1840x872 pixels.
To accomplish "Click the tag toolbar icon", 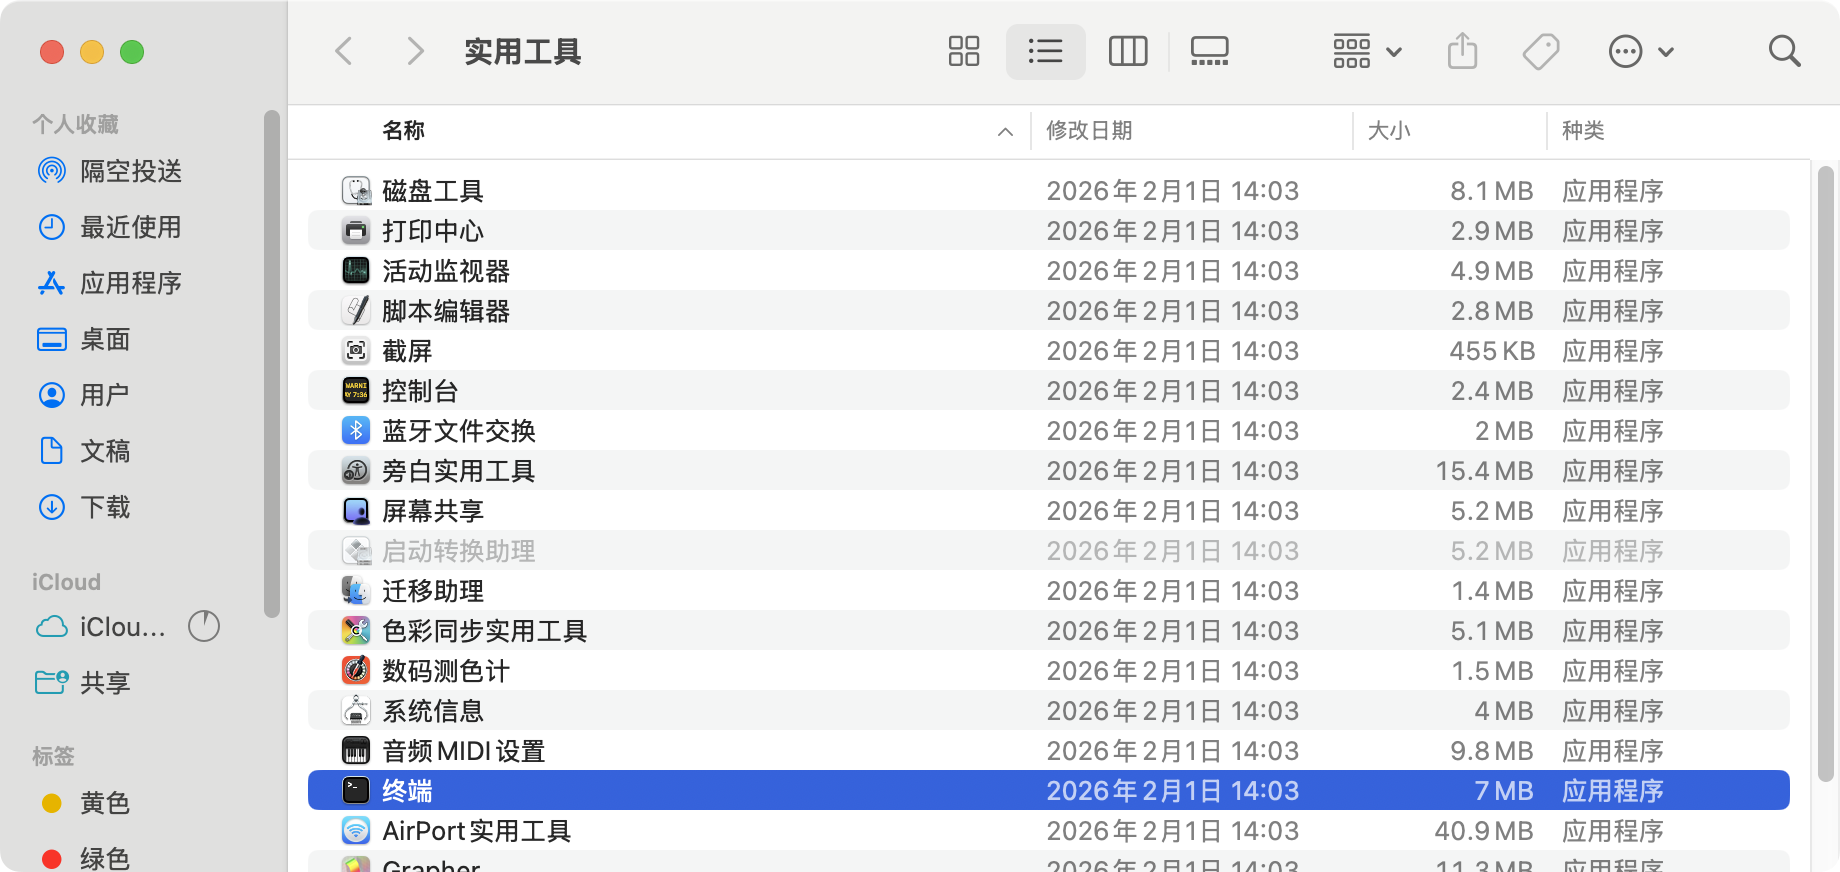I will coord(1541,51).
